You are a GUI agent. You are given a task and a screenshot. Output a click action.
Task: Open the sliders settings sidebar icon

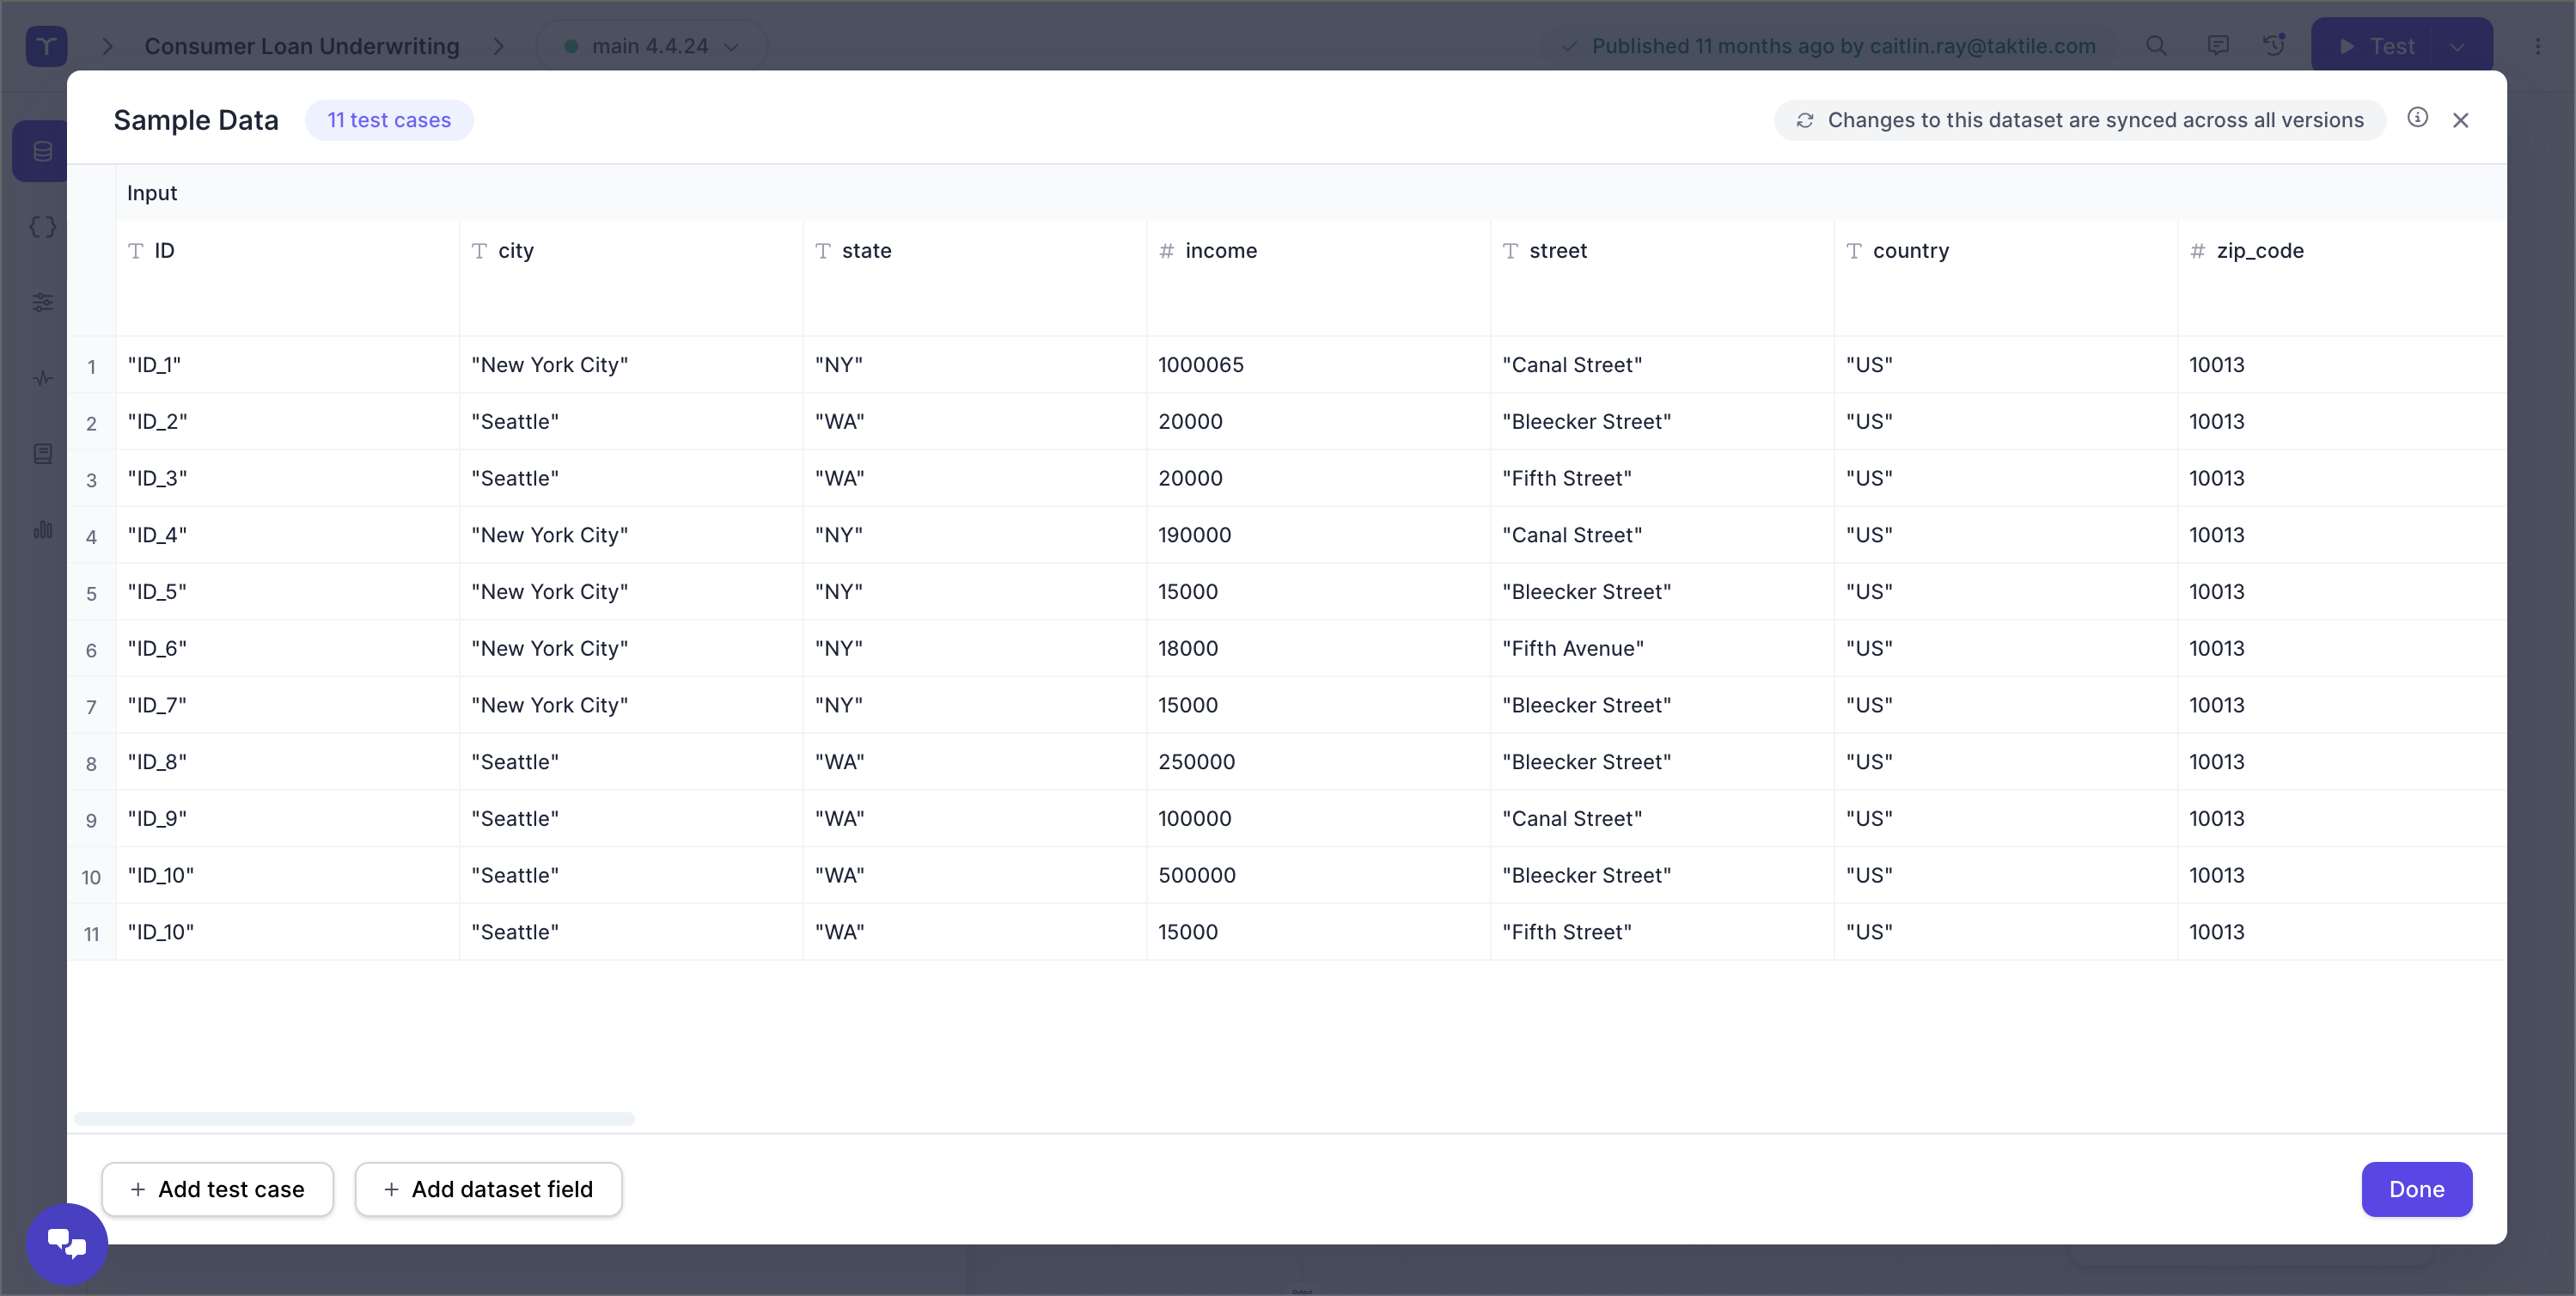[x=42, y=302]
